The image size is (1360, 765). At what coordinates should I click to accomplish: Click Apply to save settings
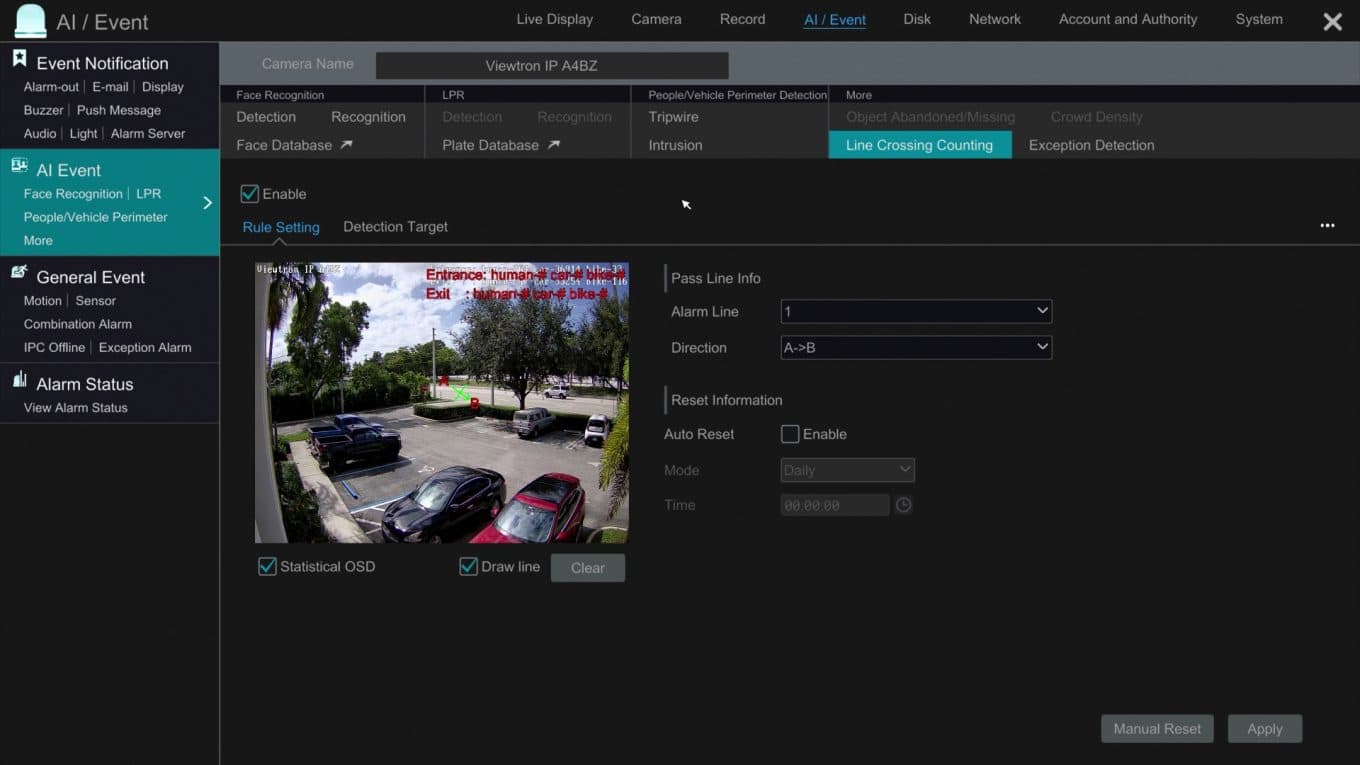[1264, 728]
